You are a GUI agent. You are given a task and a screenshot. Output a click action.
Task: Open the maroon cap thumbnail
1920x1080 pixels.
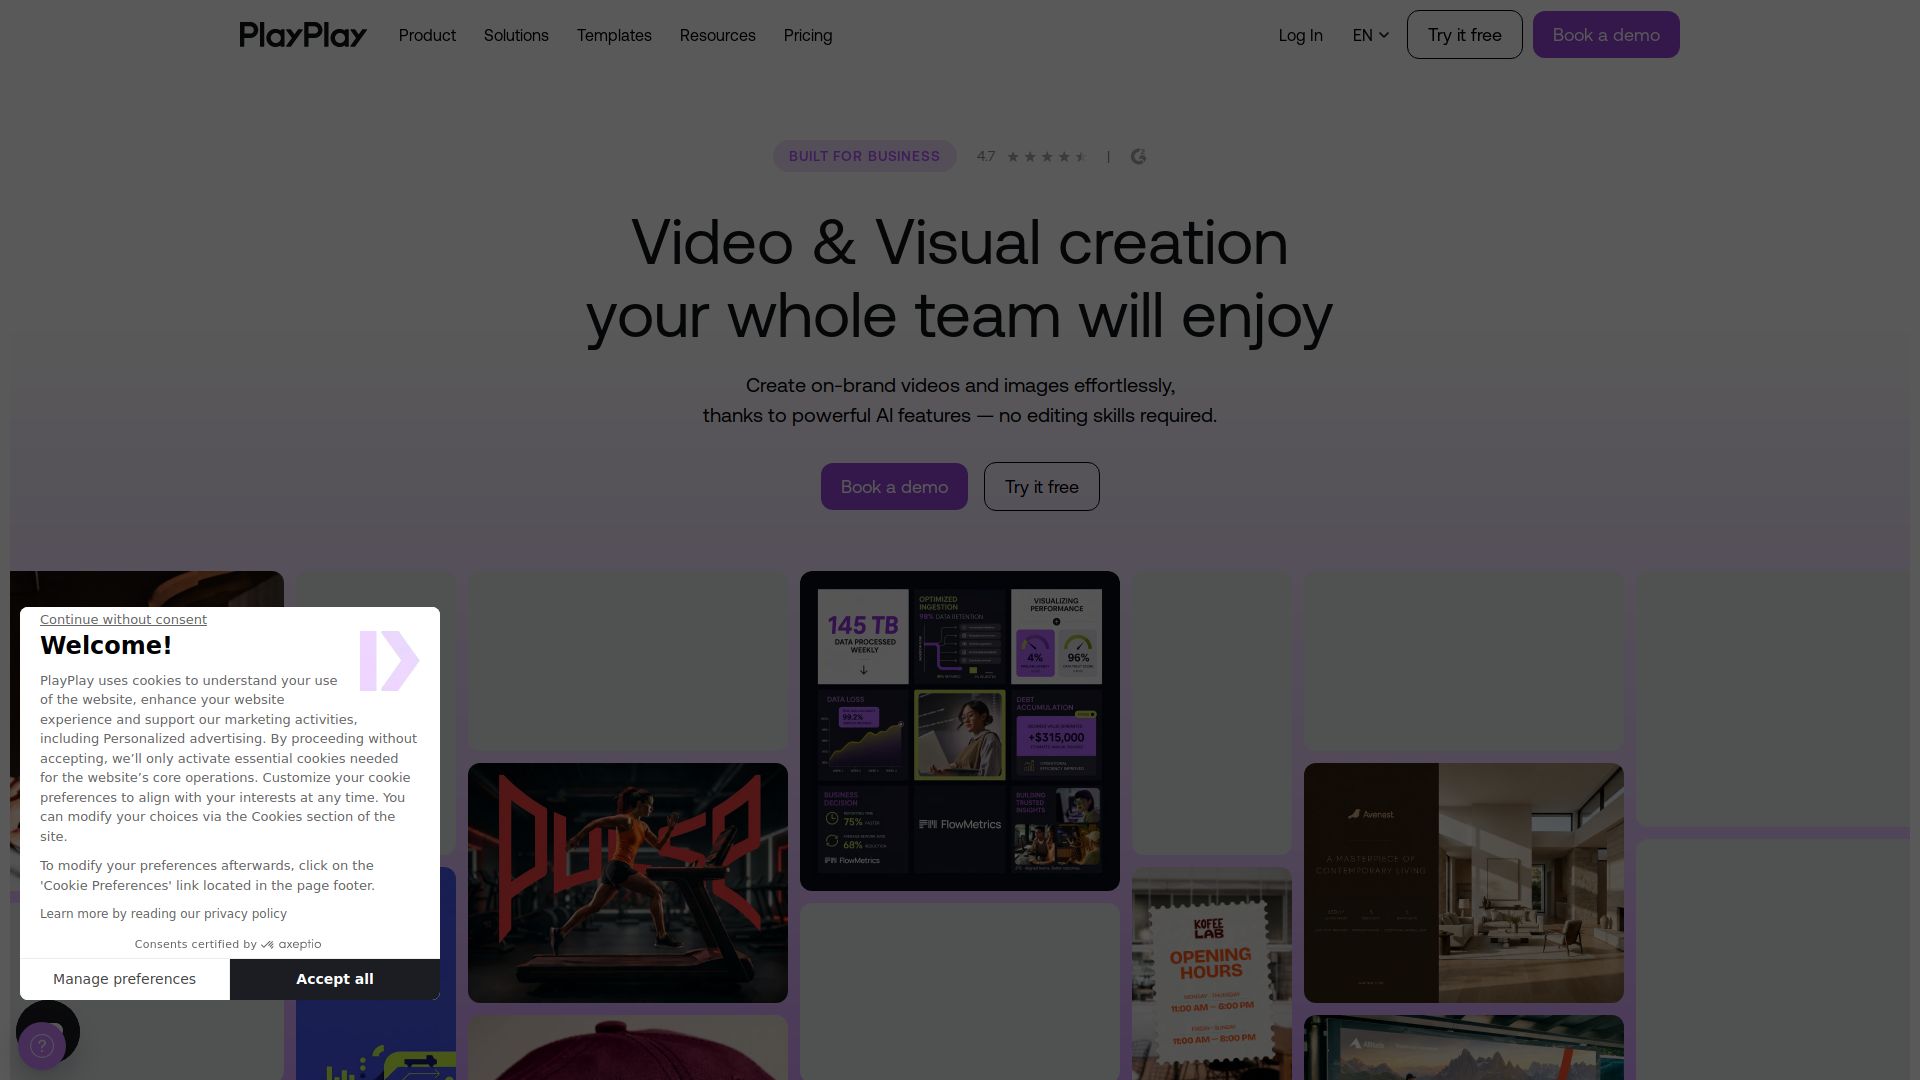coord(628,1047)
